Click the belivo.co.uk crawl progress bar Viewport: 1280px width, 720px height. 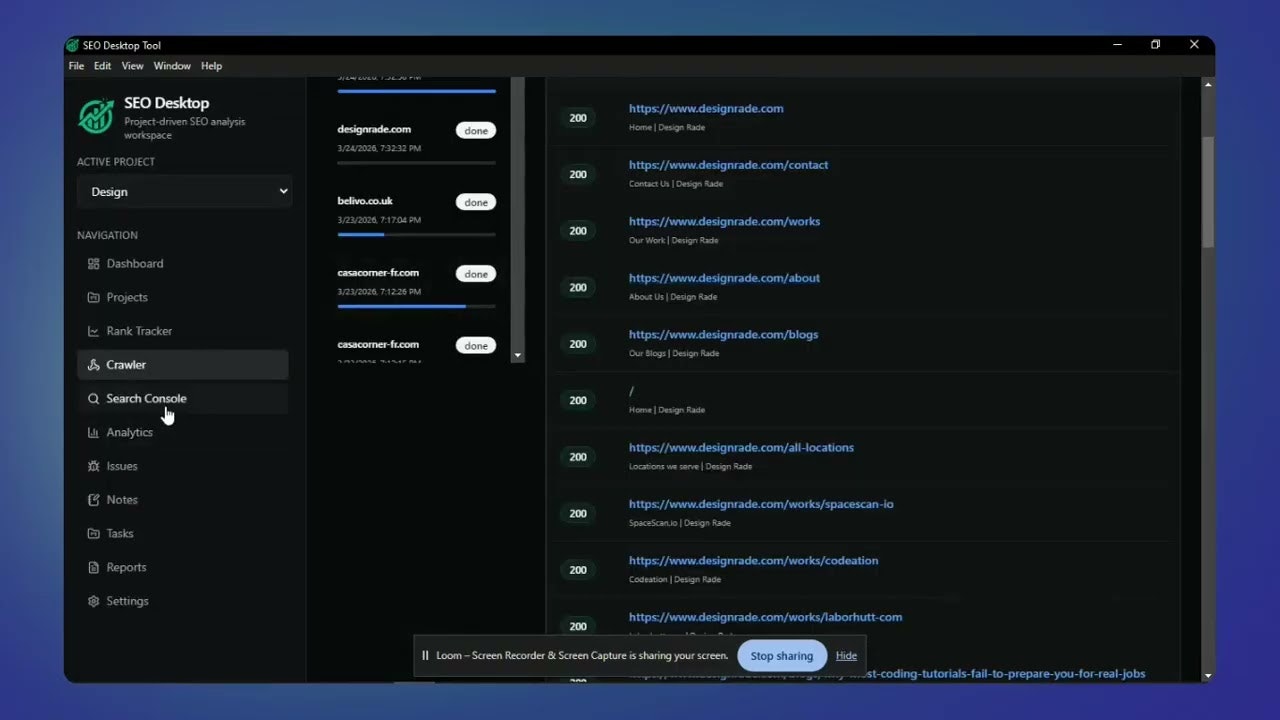point(416,234)
